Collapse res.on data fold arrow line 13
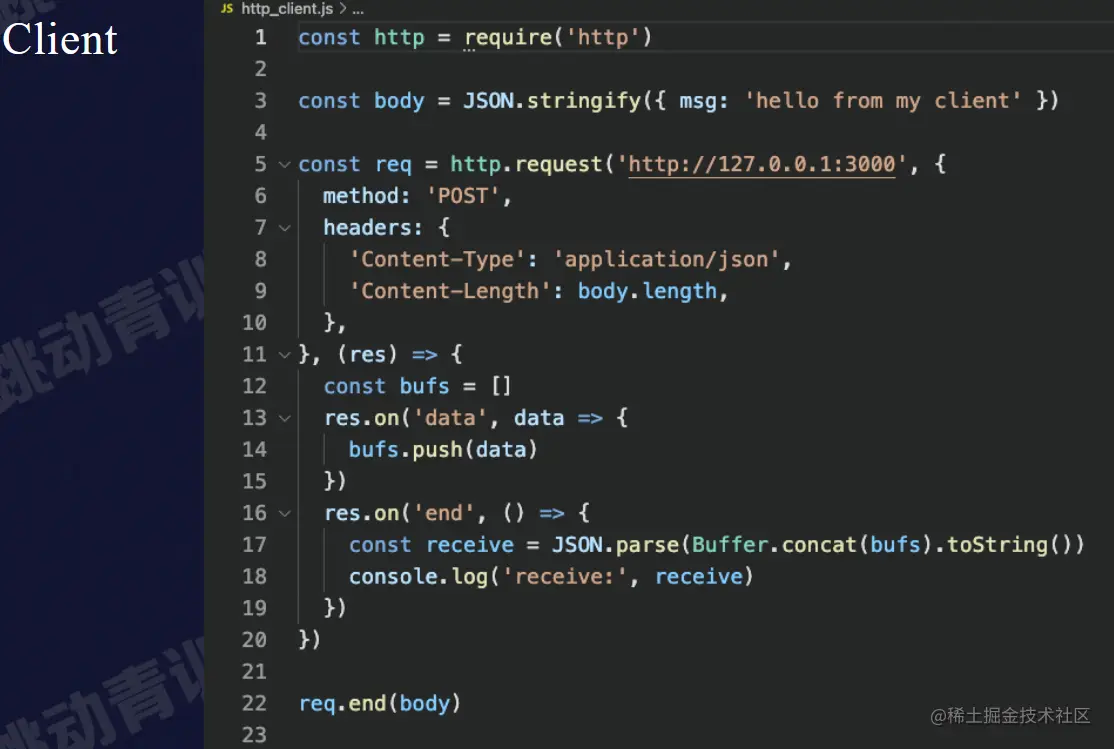Viewport: 1114px width, 749px height. (x=284, y=419)
